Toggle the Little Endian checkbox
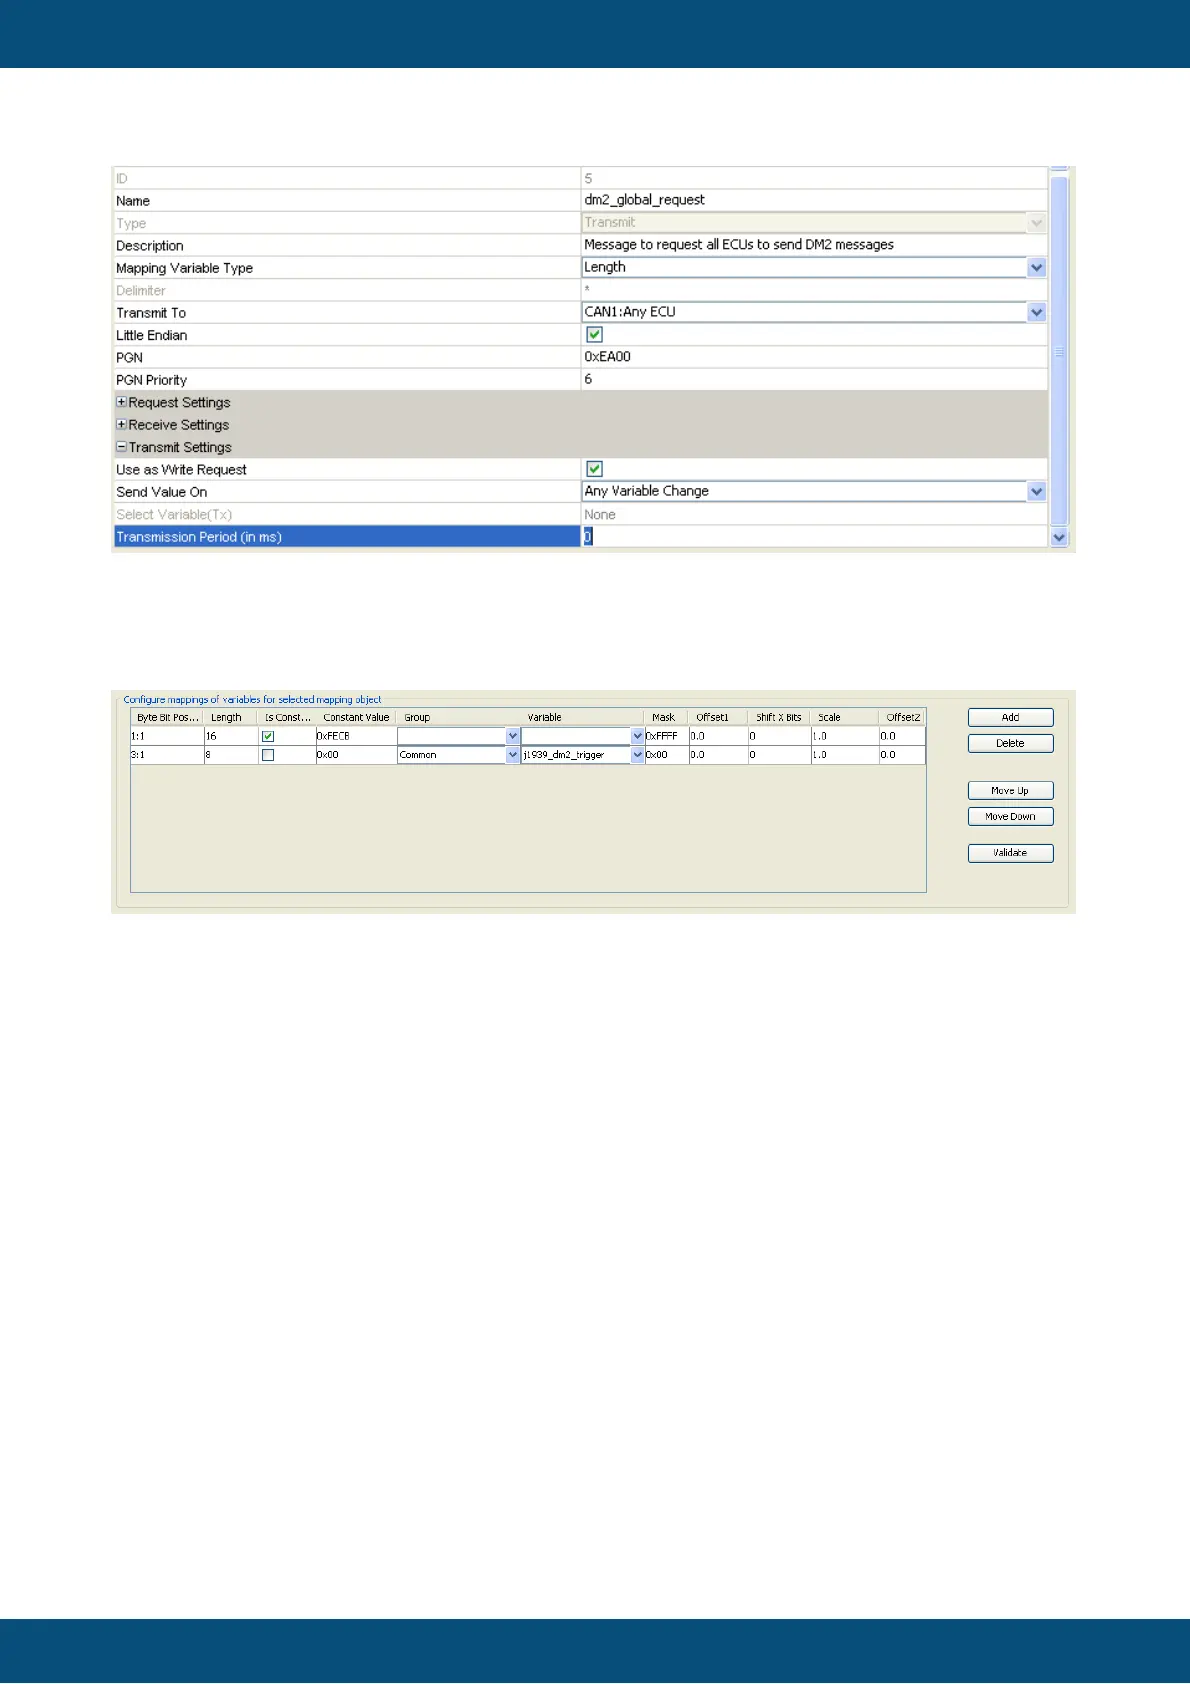This screenshot has width=1190, height=1684. pos(594,335)
